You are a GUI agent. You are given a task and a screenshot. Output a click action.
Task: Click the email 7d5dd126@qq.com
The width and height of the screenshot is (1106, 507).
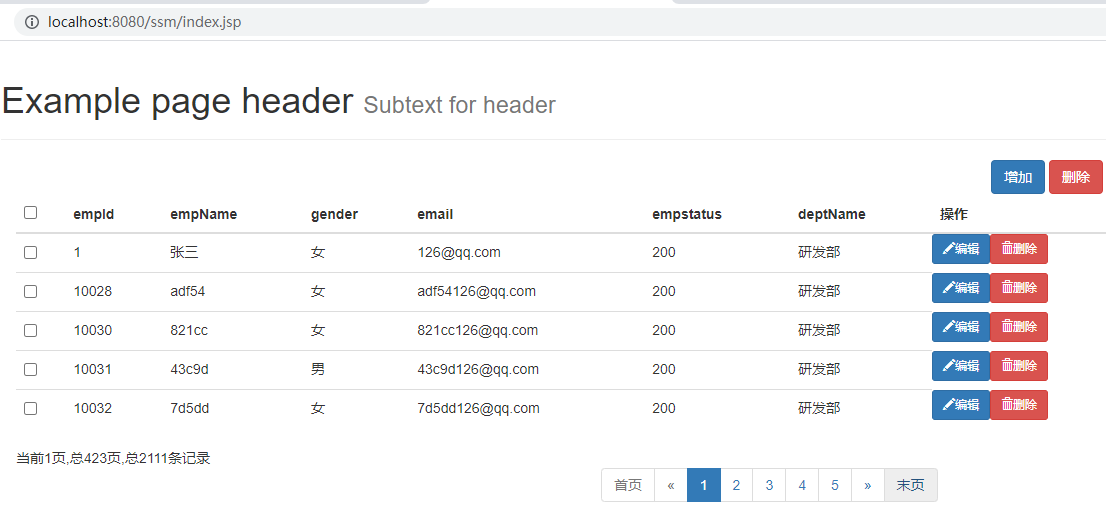[479, 408]
